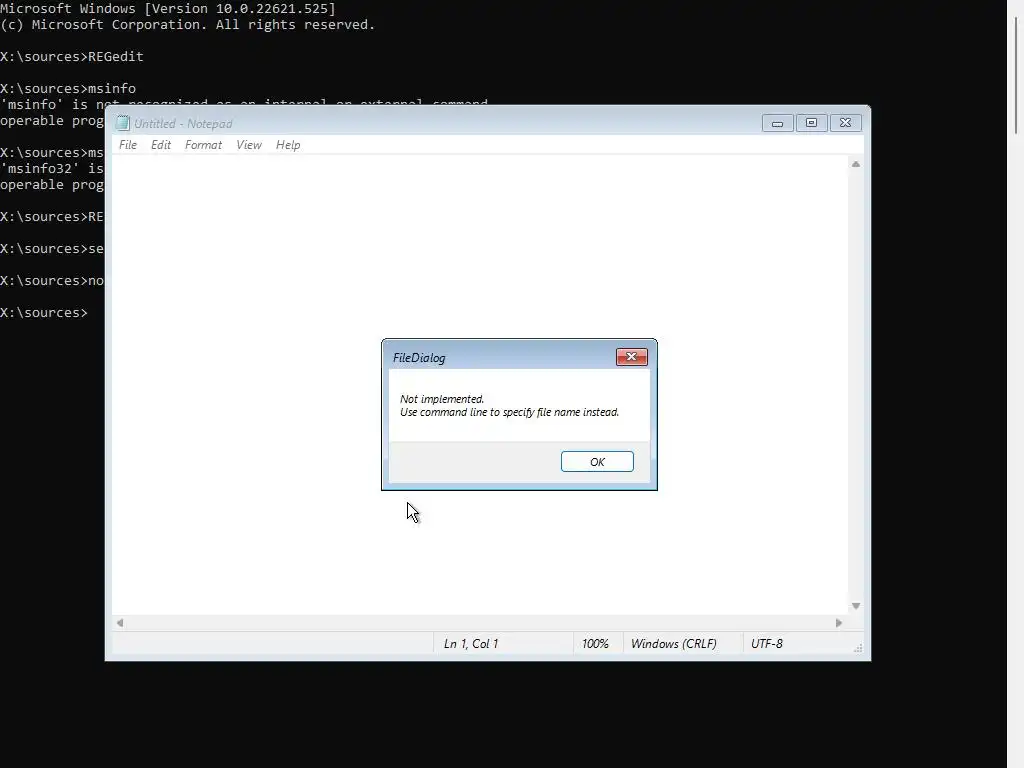The width and height of the screenshot is (1024, 768).
Task: Click the 100% zoom status entry
Action: coord(595,644)
